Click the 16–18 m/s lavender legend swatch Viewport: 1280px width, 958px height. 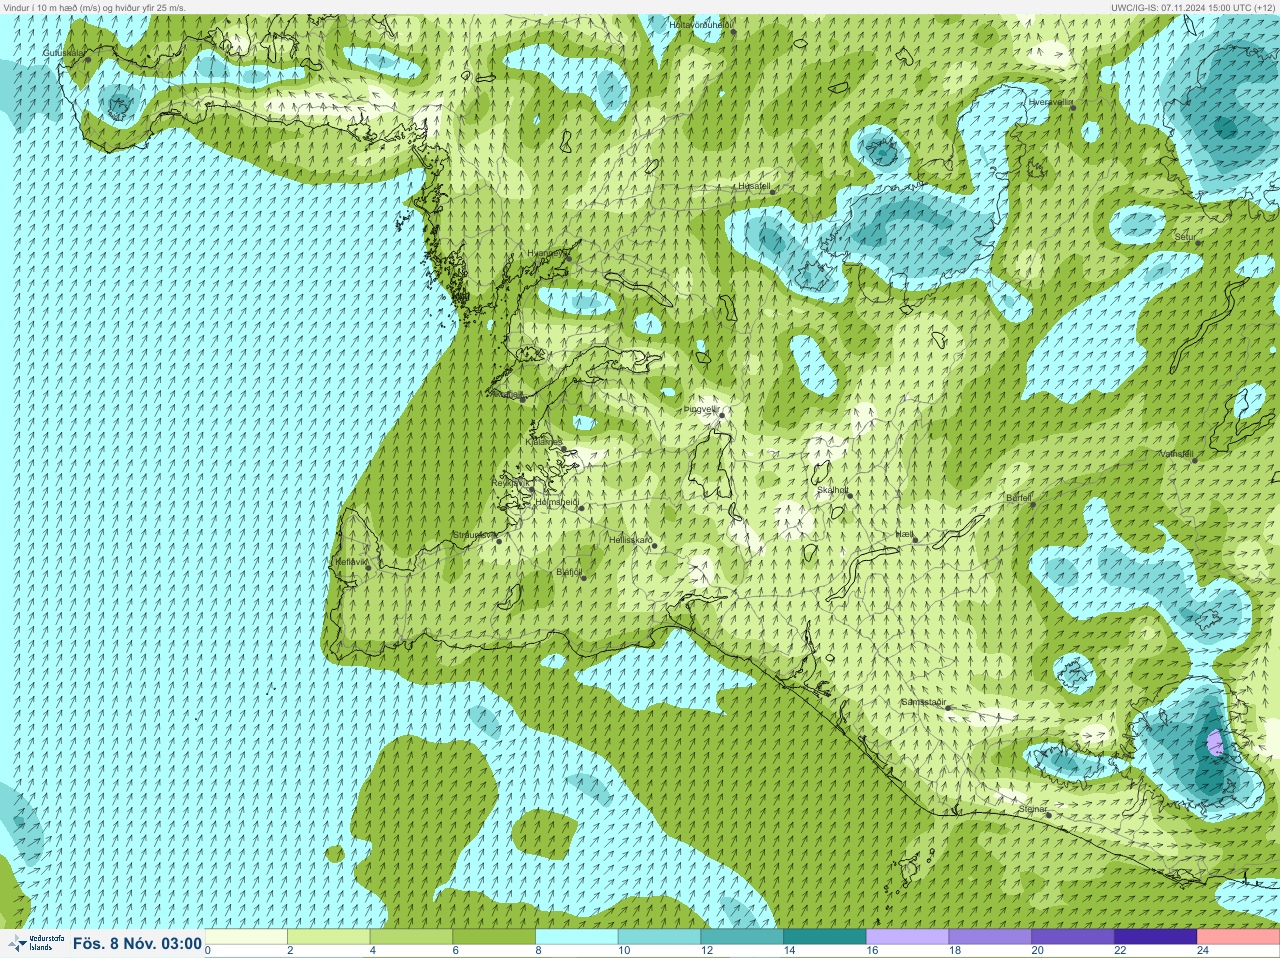(907, 937)
